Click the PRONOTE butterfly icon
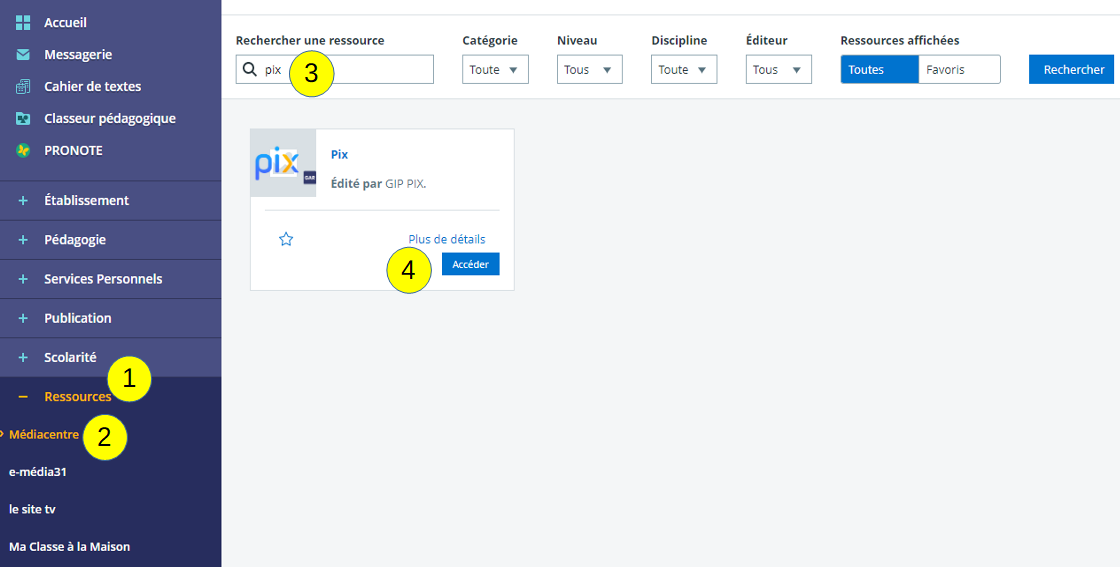1120x567 pixels. [23, 151]
